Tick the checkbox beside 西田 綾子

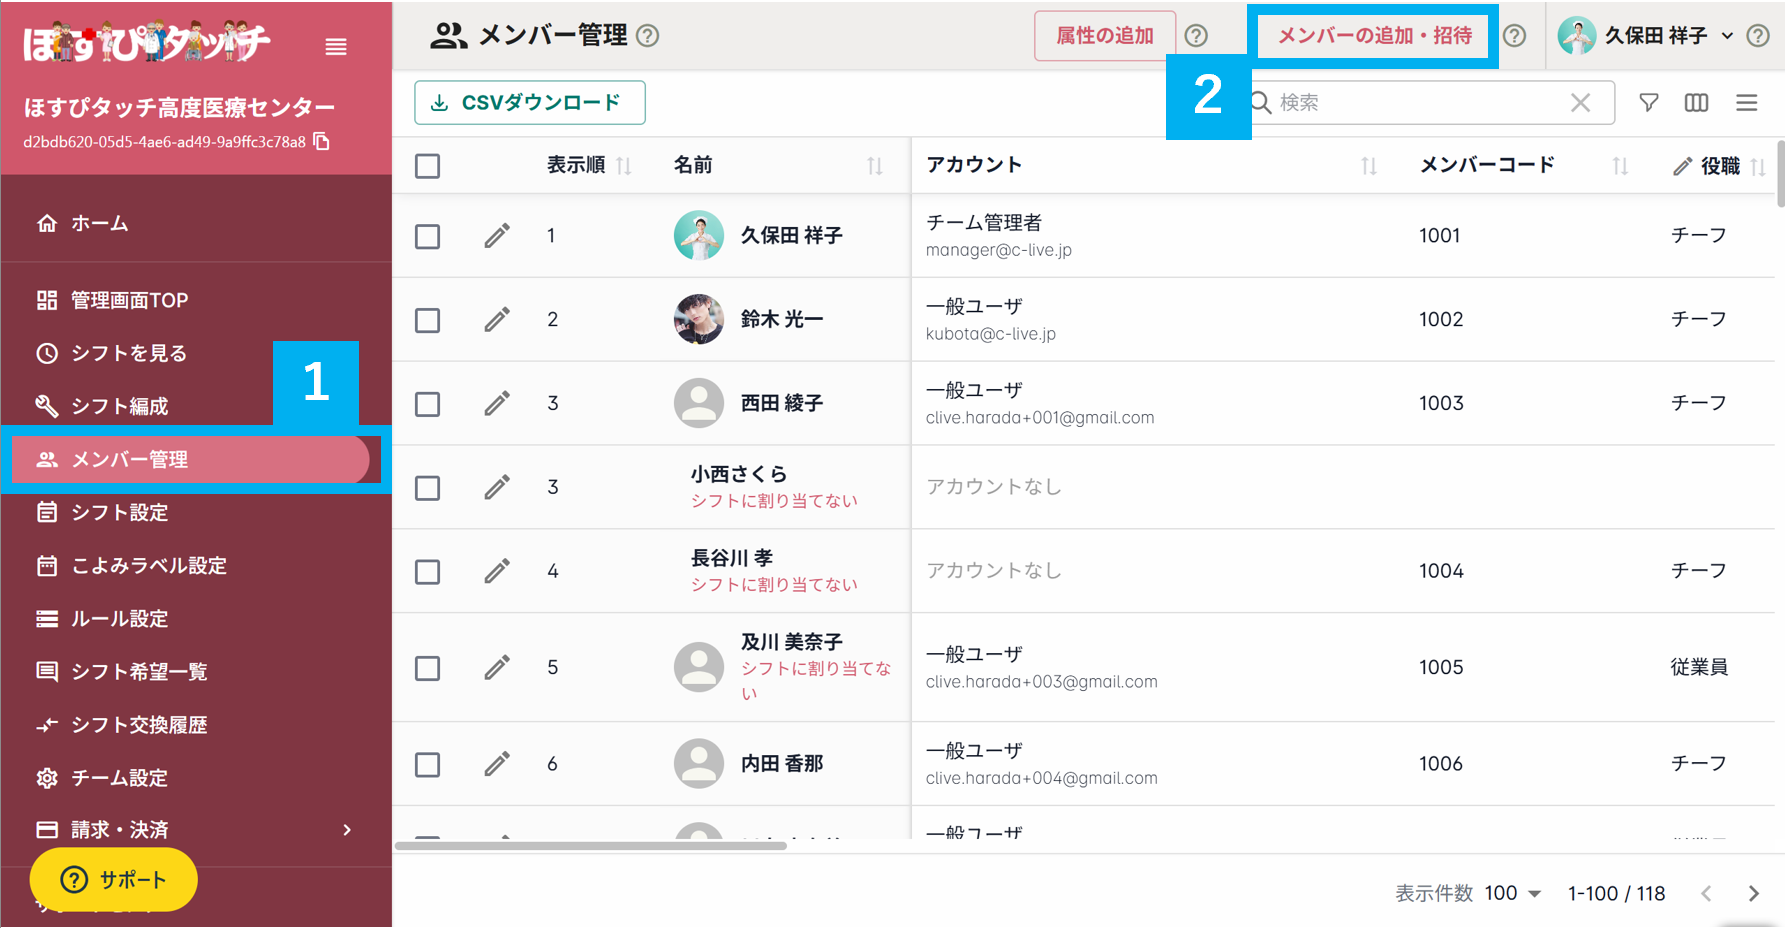427,403
